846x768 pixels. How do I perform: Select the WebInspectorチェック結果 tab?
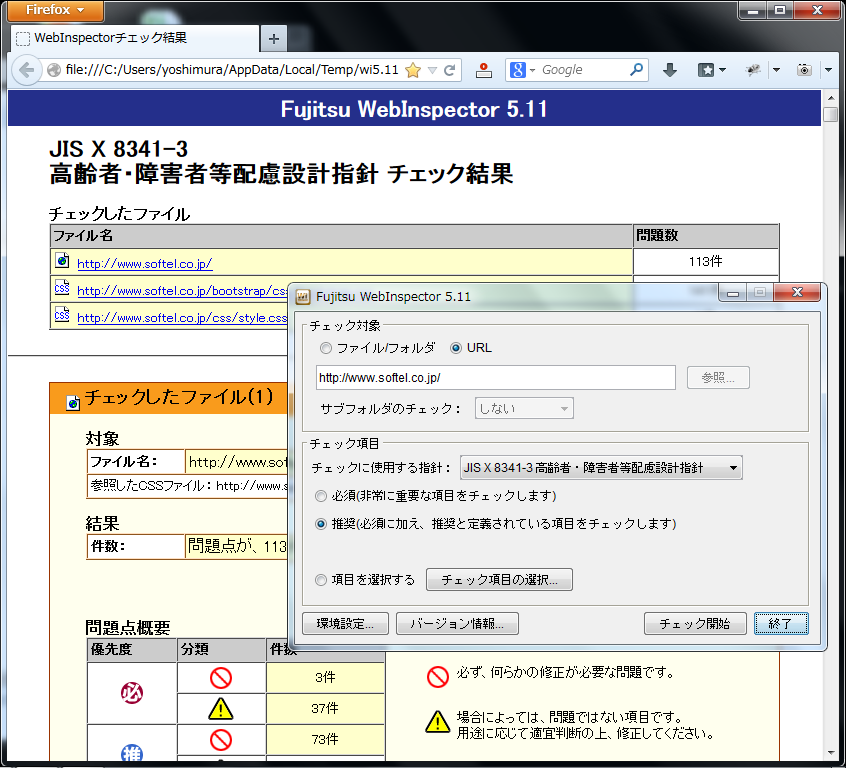(x=135, y=38)
